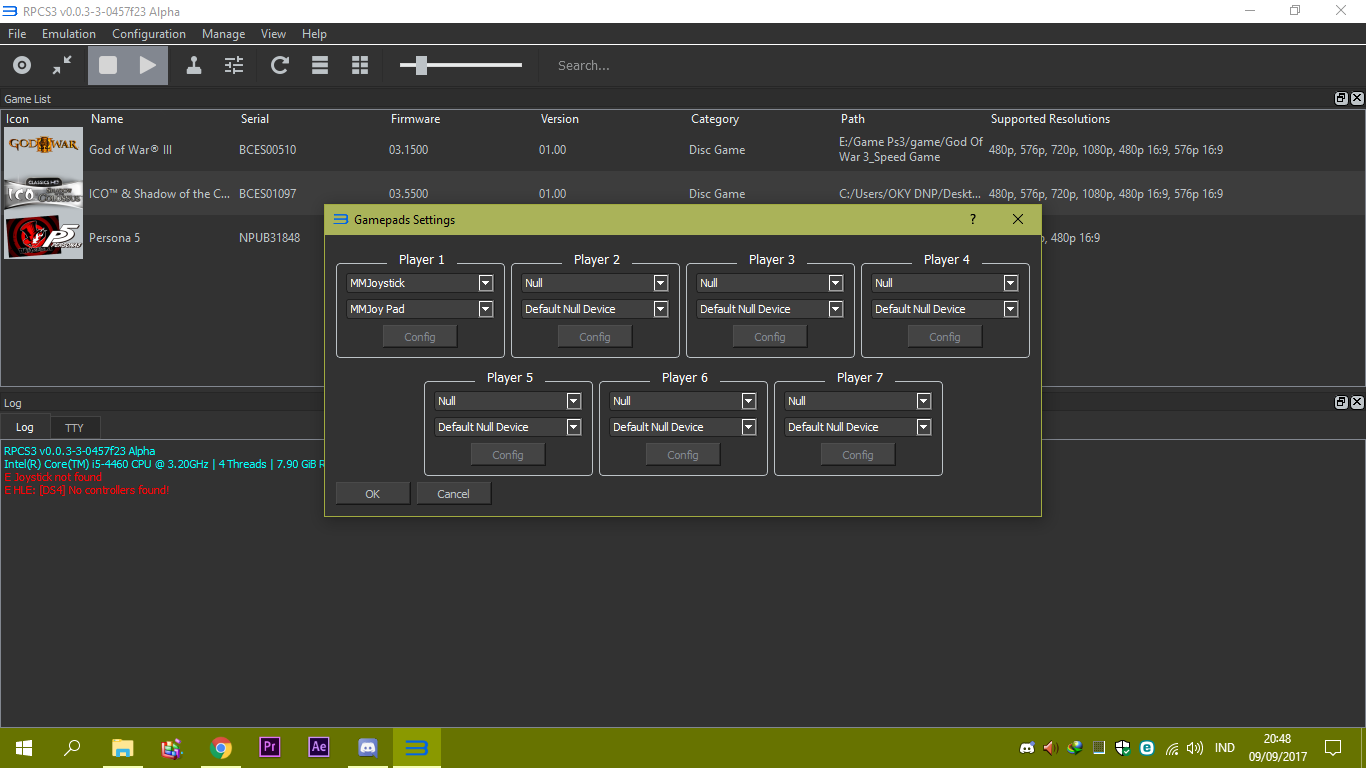Open the settings sliders toolbar icon
Image resolution: width=1366 pixels, height=768 pixels.
(x=234, y=65)
